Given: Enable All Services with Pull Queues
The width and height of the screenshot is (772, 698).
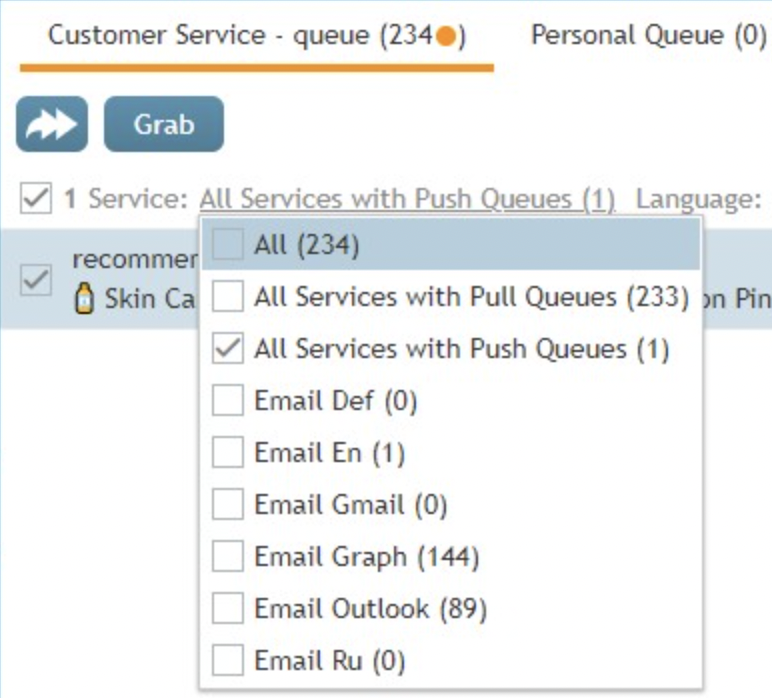Looking at the screenshot, I should click(228, 297).
